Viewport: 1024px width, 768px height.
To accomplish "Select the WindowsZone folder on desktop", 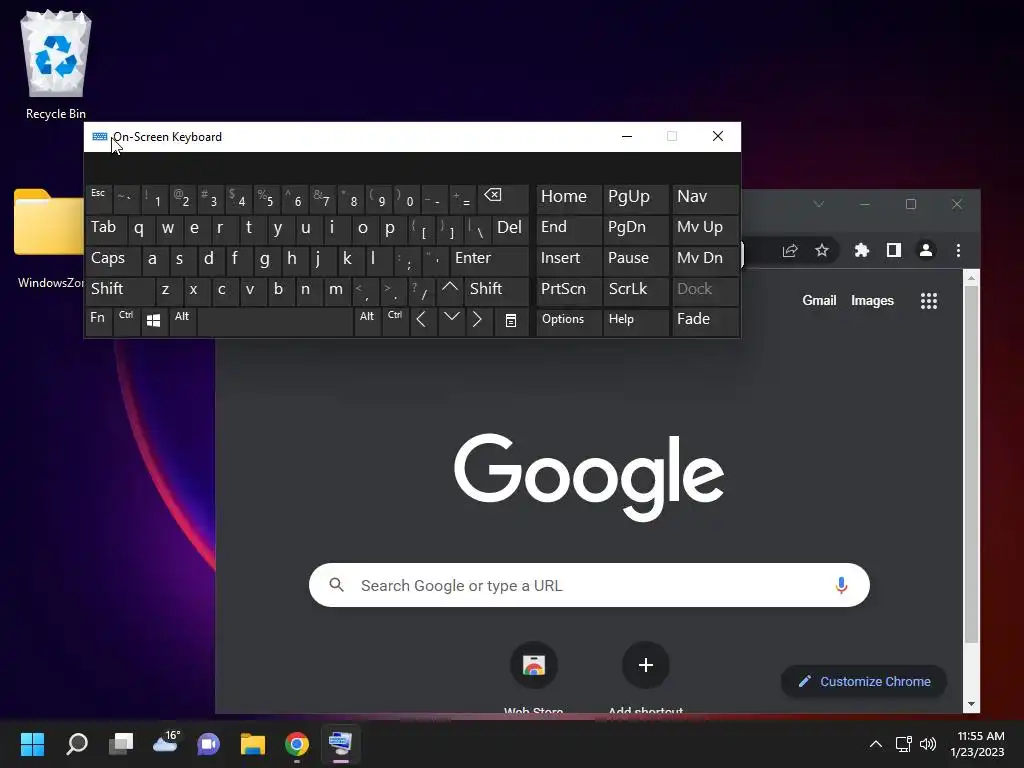I will 49,238.
